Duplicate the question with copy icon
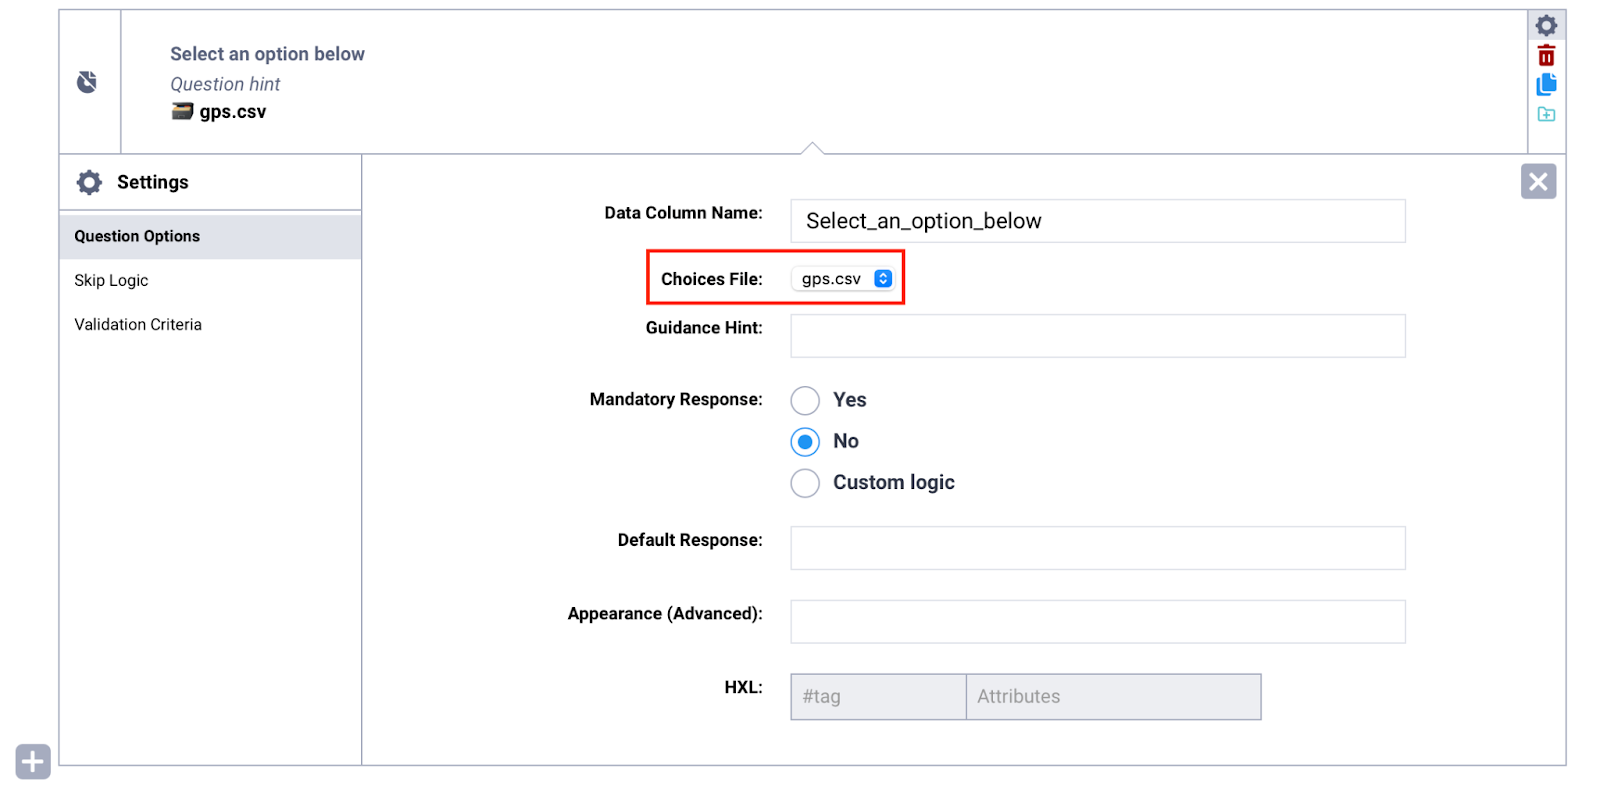The image size is (1600, 800). [1546, 85]
